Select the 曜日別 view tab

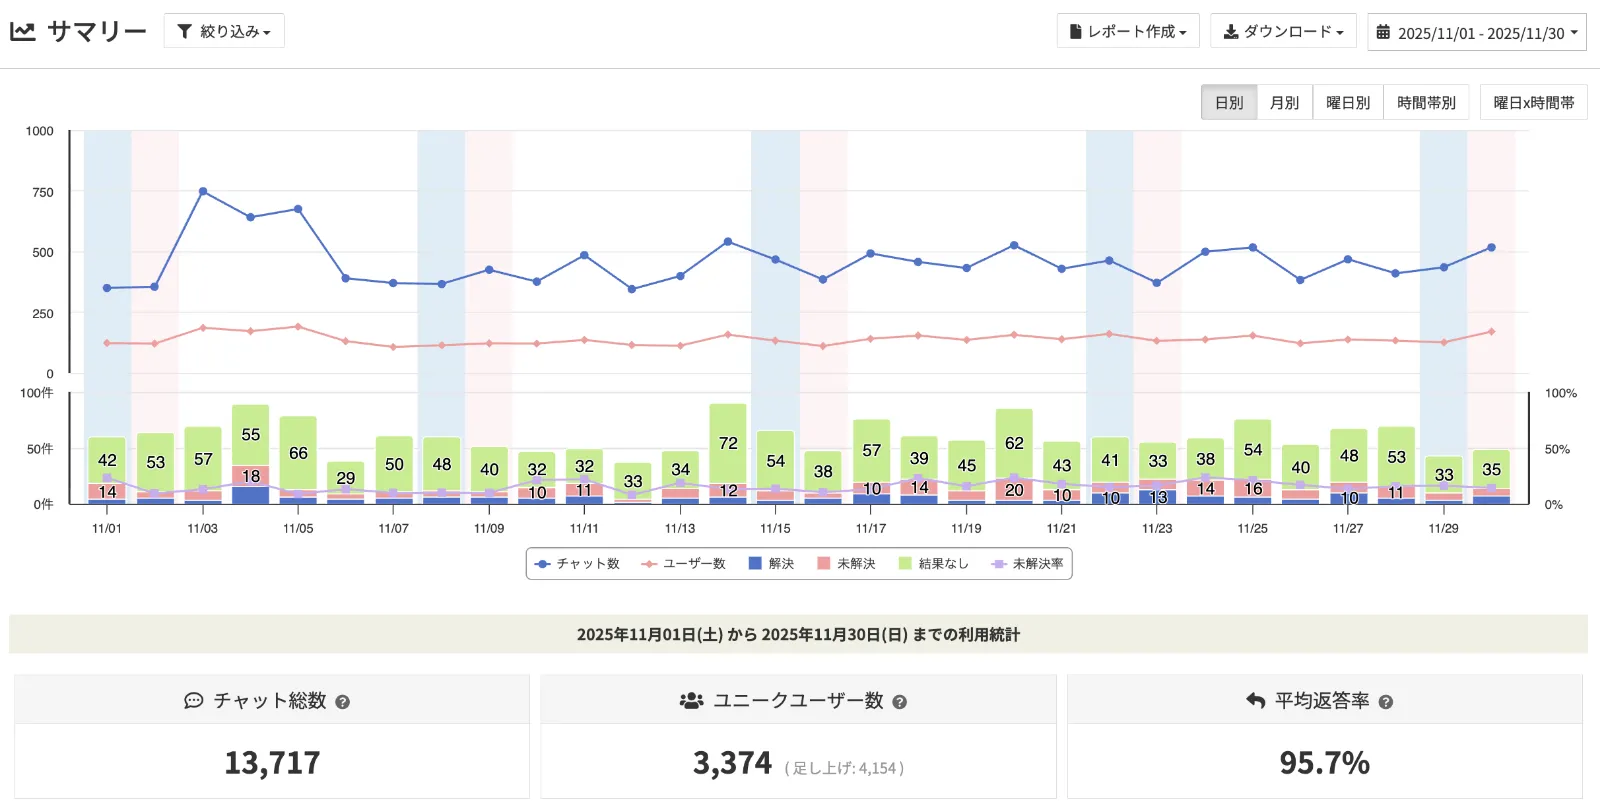pyautogui.click(x=1347, y=102)
